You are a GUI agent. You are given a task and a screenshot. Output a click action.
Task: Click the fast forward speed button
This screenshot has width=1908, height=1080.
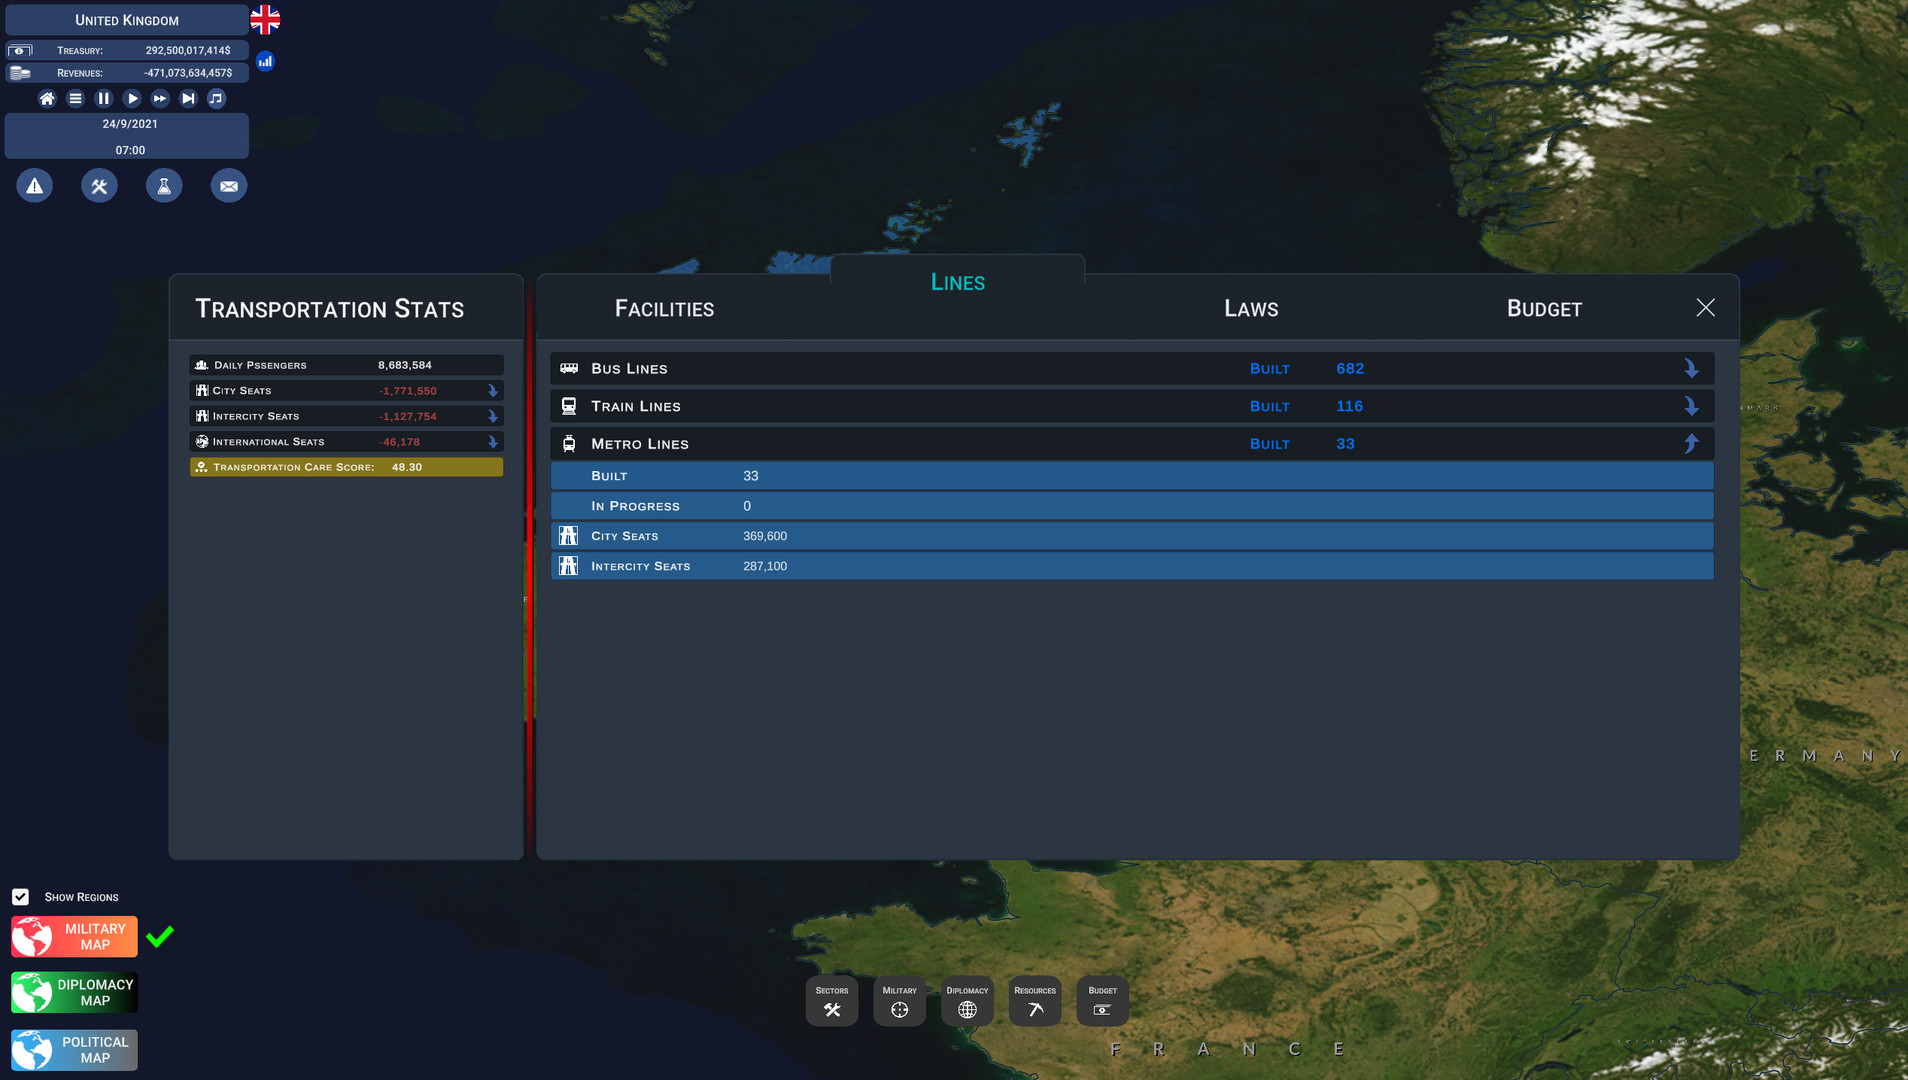[160, 98]
